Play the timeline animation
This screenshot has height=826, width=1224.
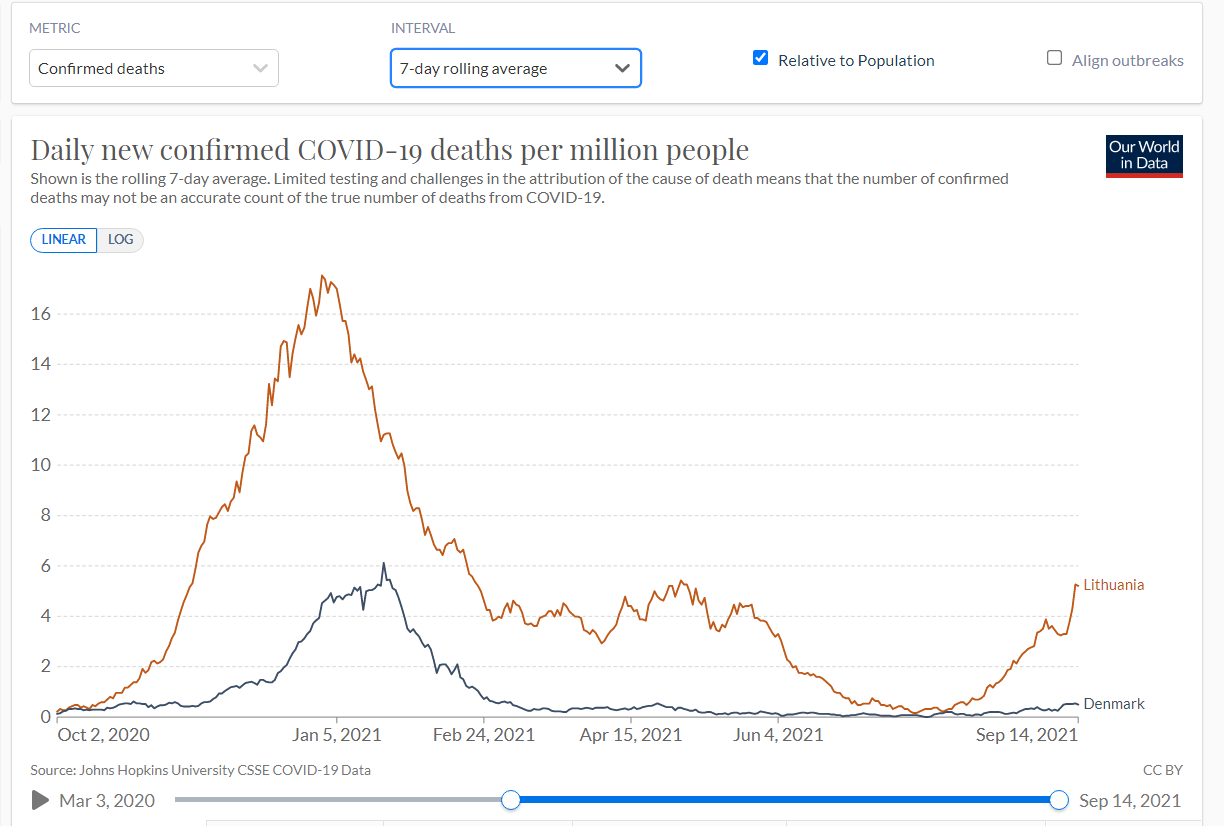point(41,800)
